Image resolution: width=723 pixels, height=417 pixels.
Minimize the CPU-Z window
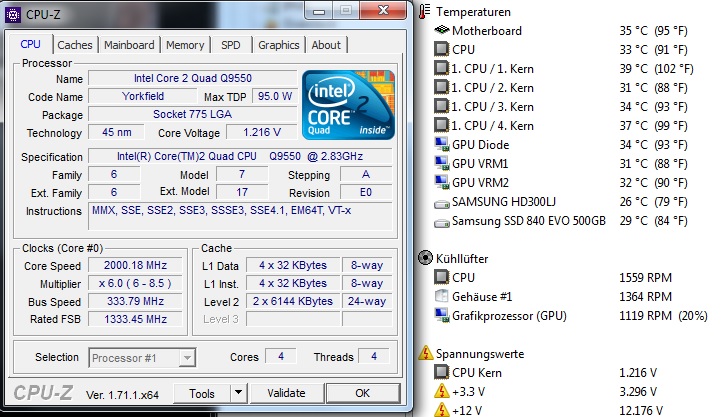pos(319,11)
